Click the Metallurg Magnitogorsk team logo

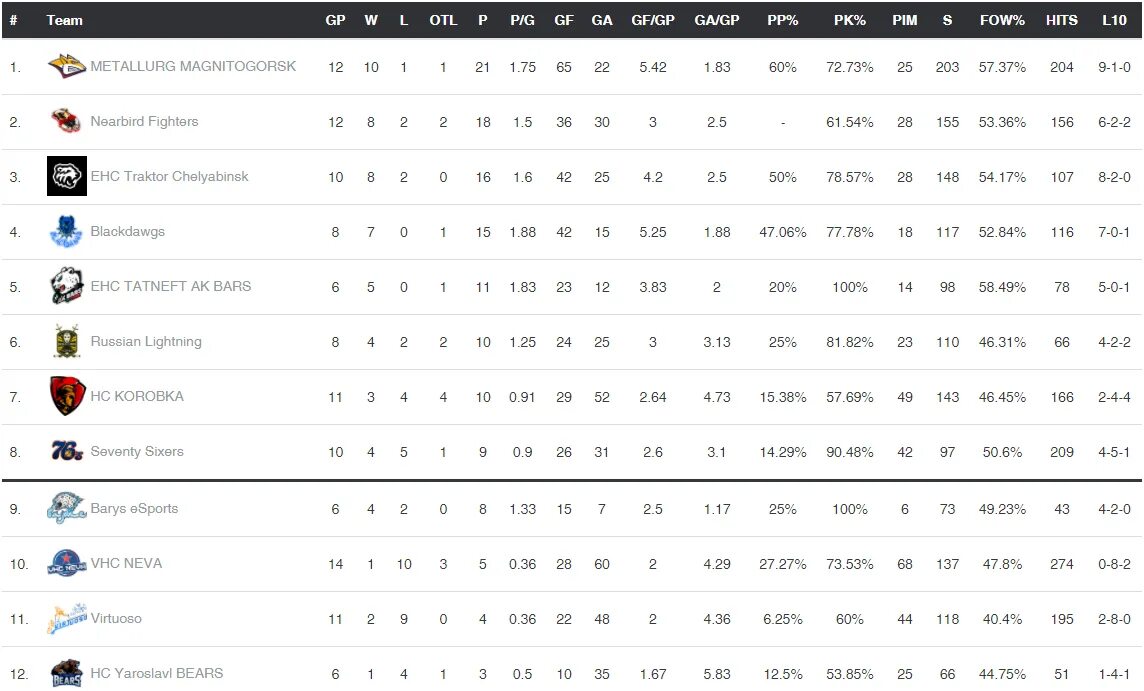(x=66, y=66)
